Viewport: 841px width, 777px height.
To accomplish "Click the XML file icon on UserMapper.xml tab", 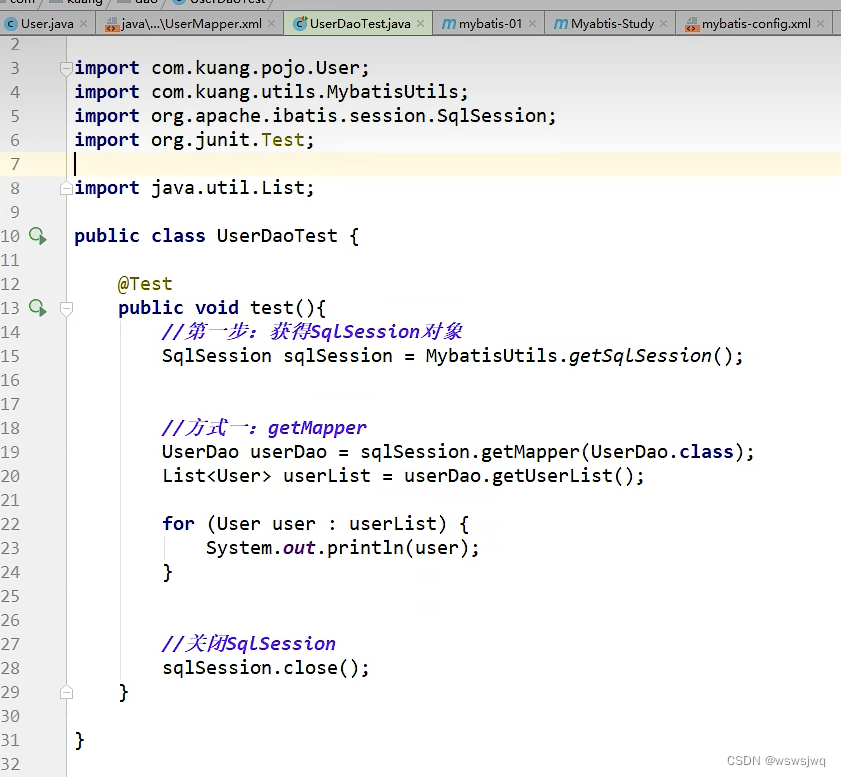I will click(x=112, y=25).
